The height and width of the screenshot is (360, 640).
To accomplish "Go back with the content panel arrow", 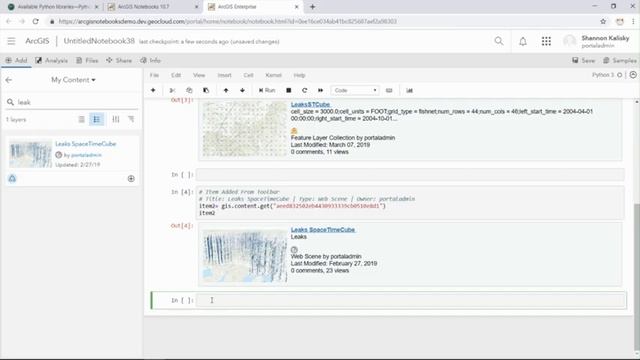I will click(x=9, y=80).
